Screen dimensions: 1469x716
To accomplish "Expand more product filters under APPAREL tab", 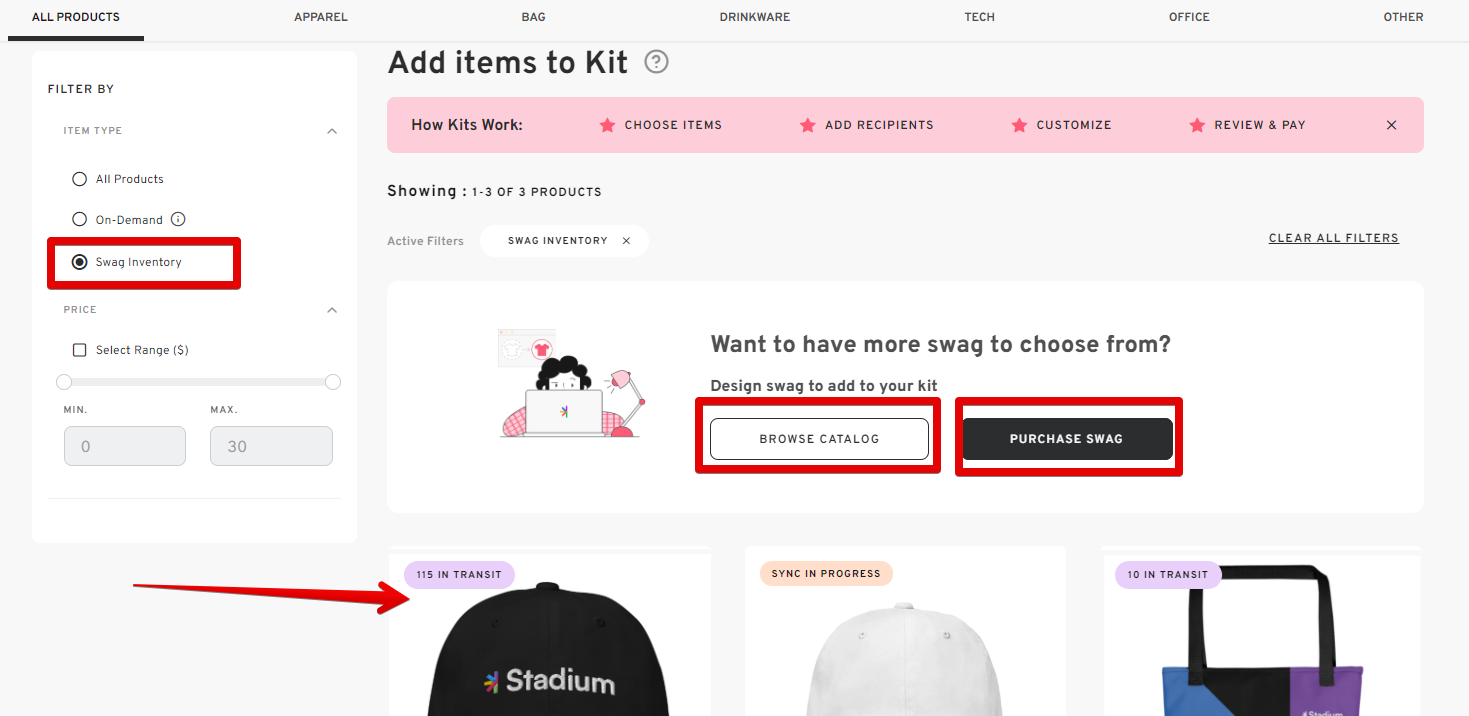I will pyautogui.click(x=320, y=17).
